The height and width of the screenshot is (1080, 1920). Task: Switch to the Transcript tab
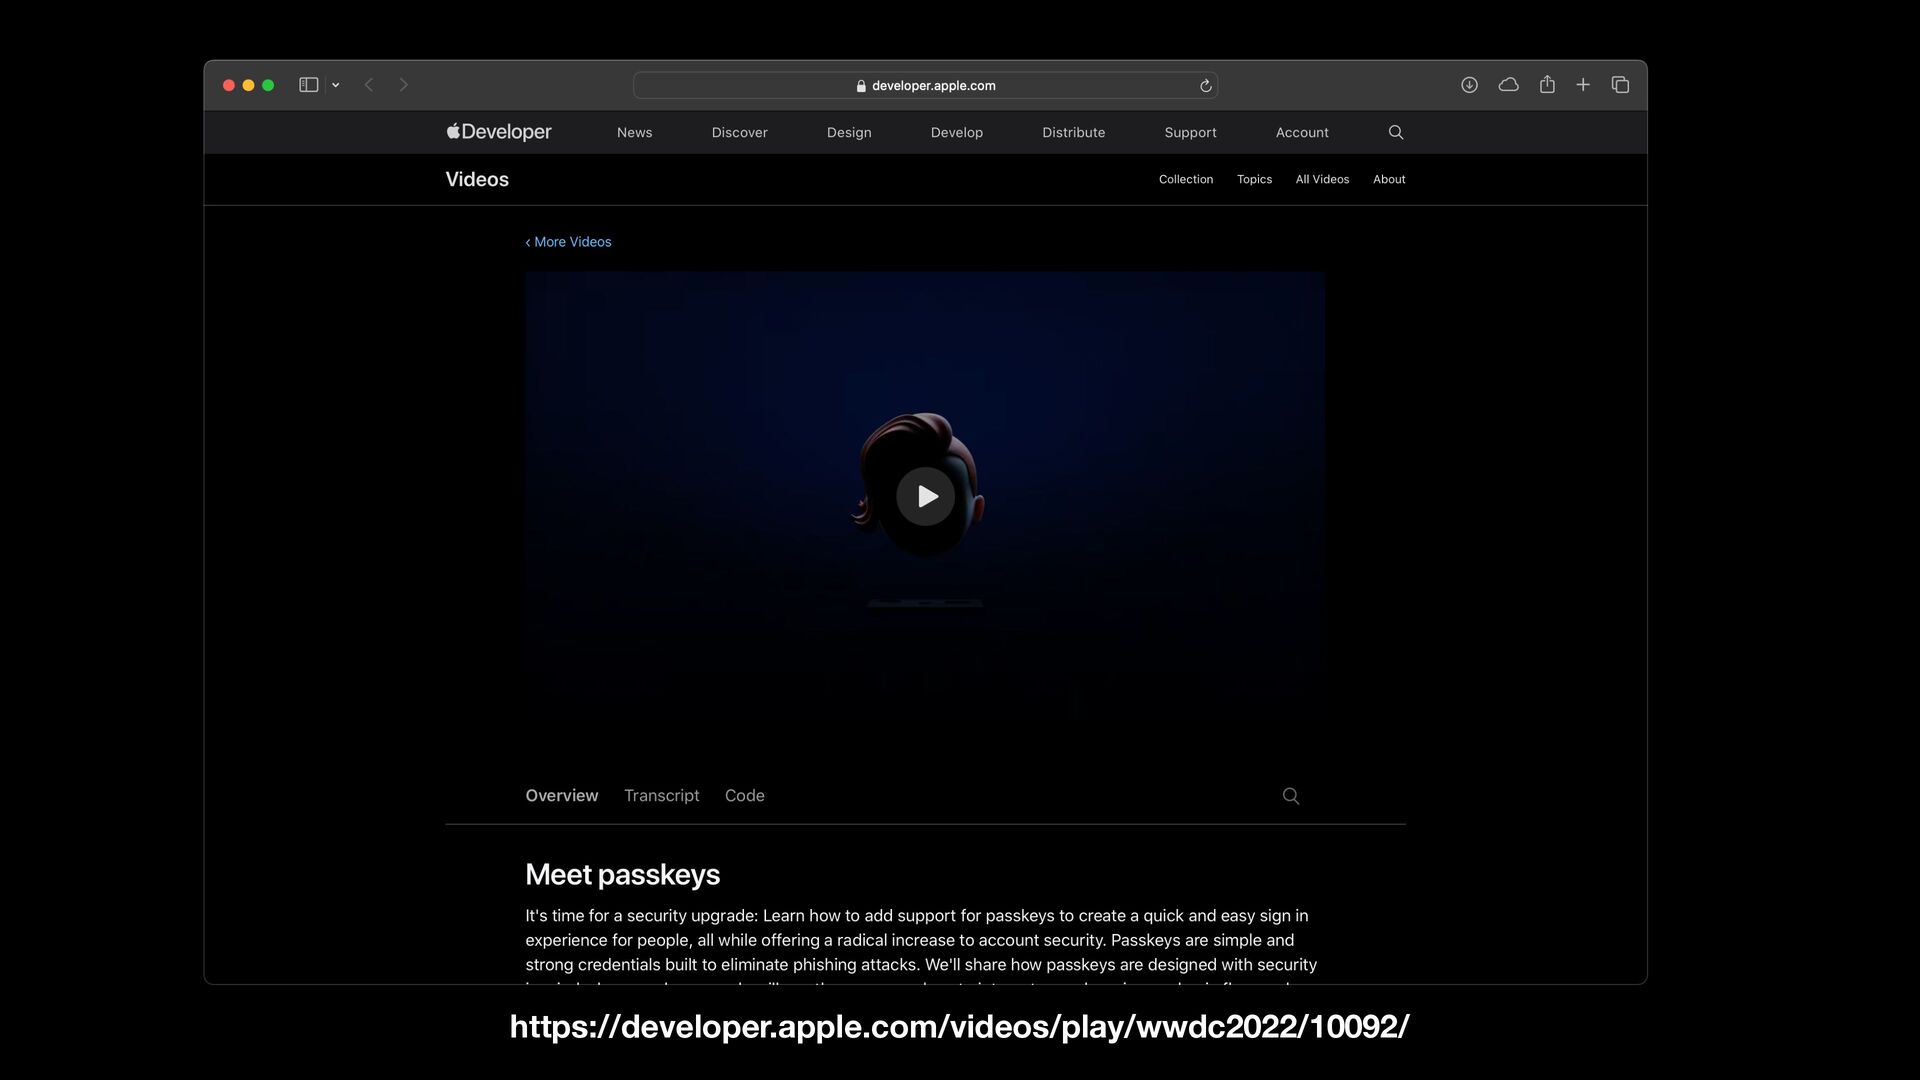point(661,796)
